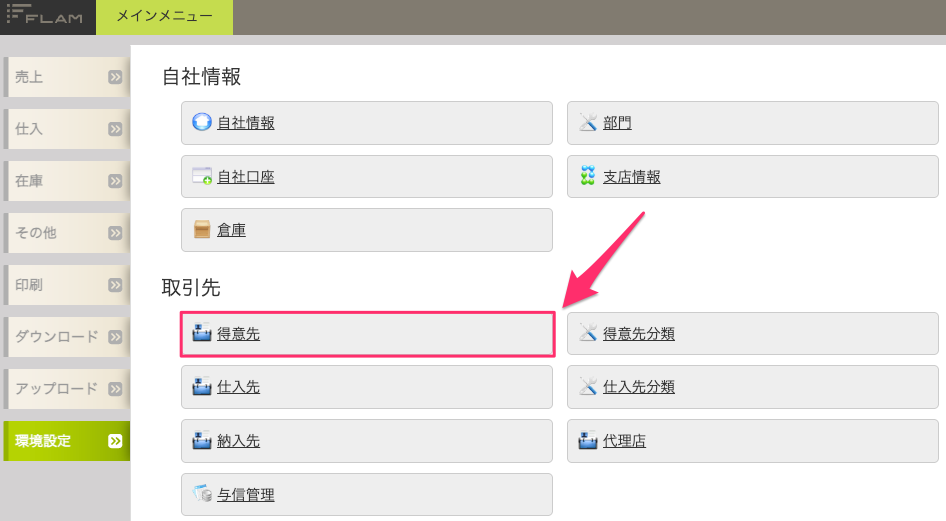Open the メインメニュー tab
The width and height of the screenshot is (946, 521).
pos(164,17)
